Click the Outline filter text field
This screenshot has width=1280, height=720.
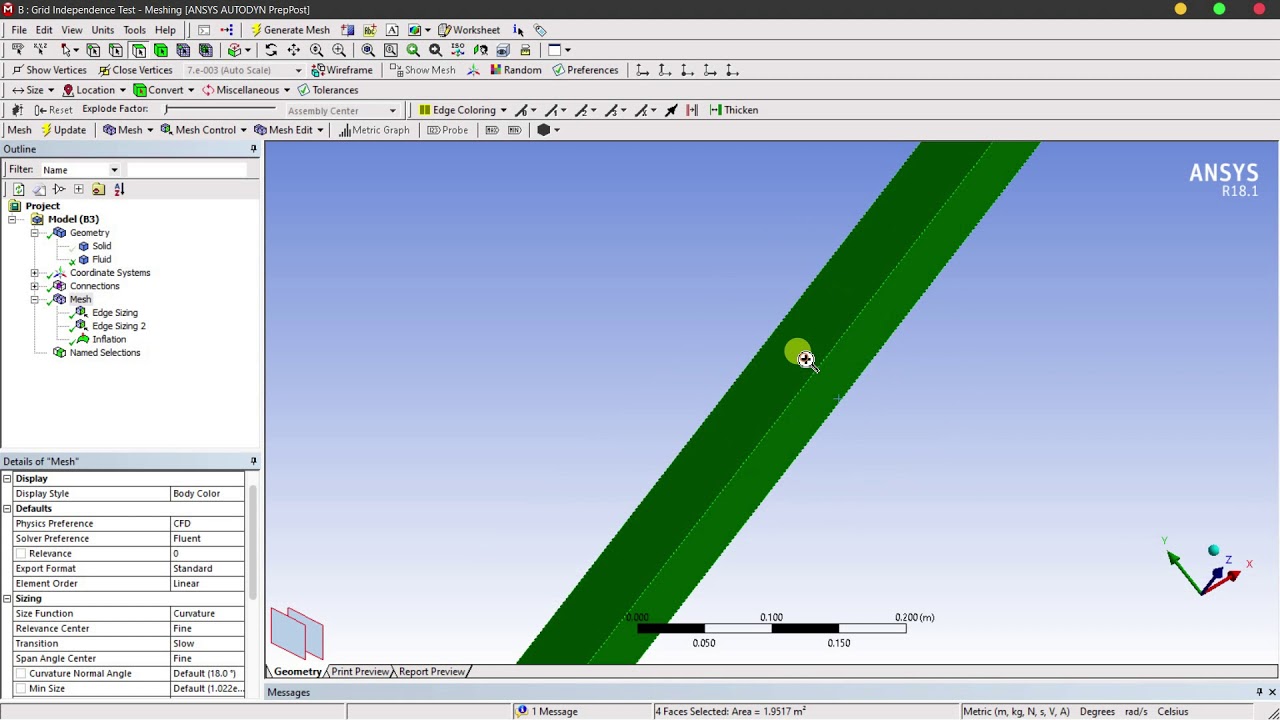(186, 170)
